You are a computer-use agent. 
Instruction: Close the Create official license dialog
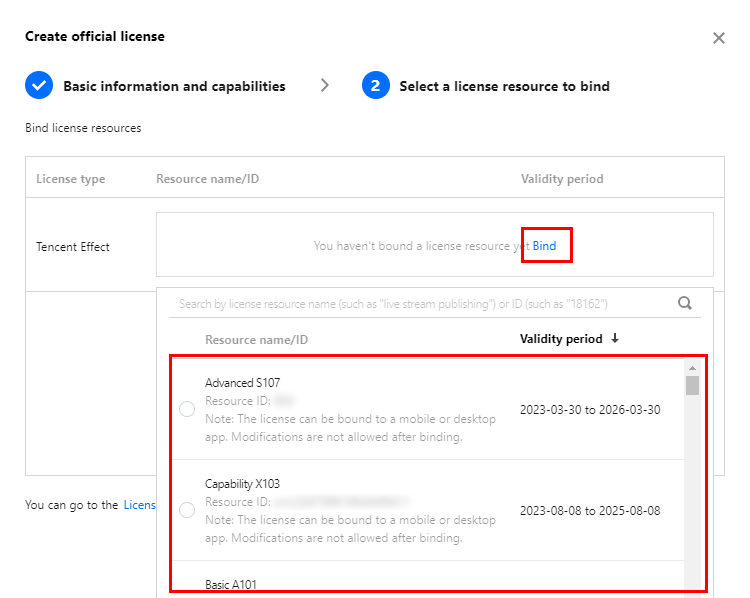click(718, 38)
